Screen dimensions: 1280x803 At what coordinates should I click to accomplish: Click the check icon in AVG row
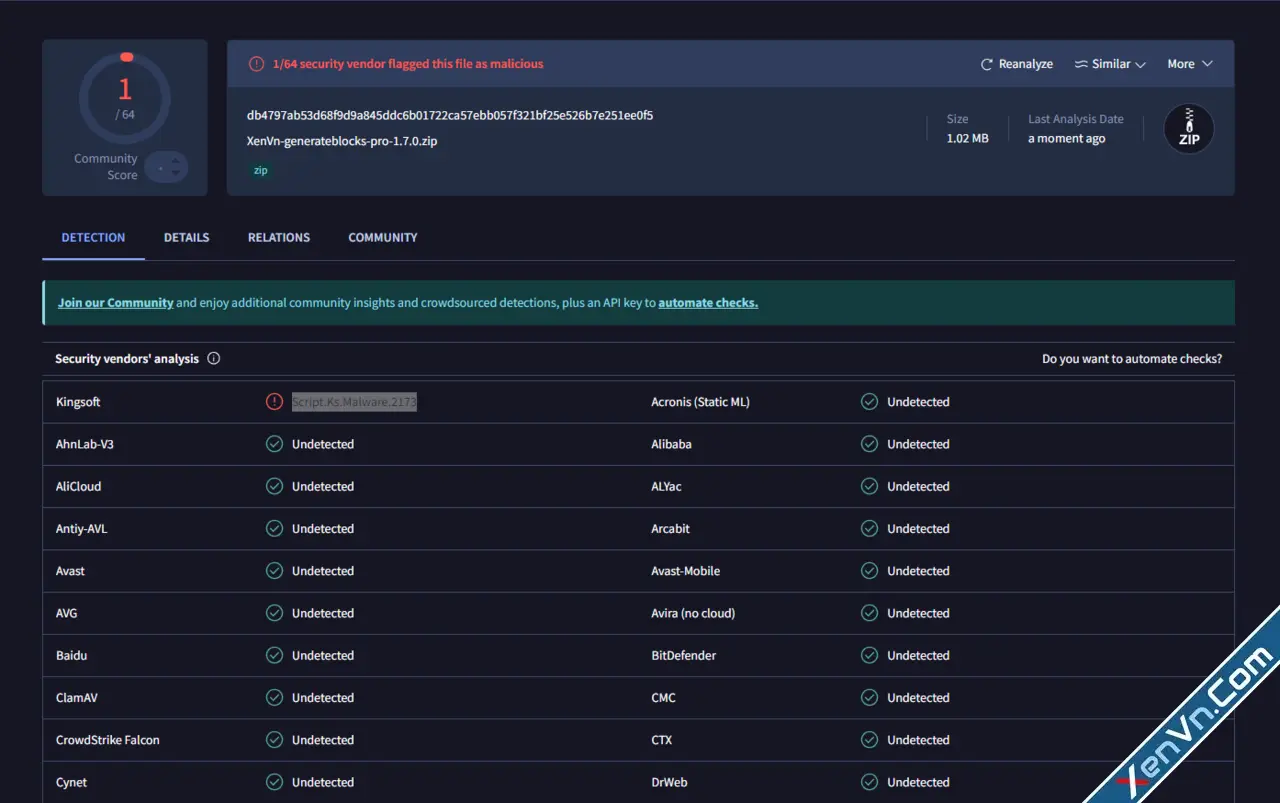[x=274, y=613]
